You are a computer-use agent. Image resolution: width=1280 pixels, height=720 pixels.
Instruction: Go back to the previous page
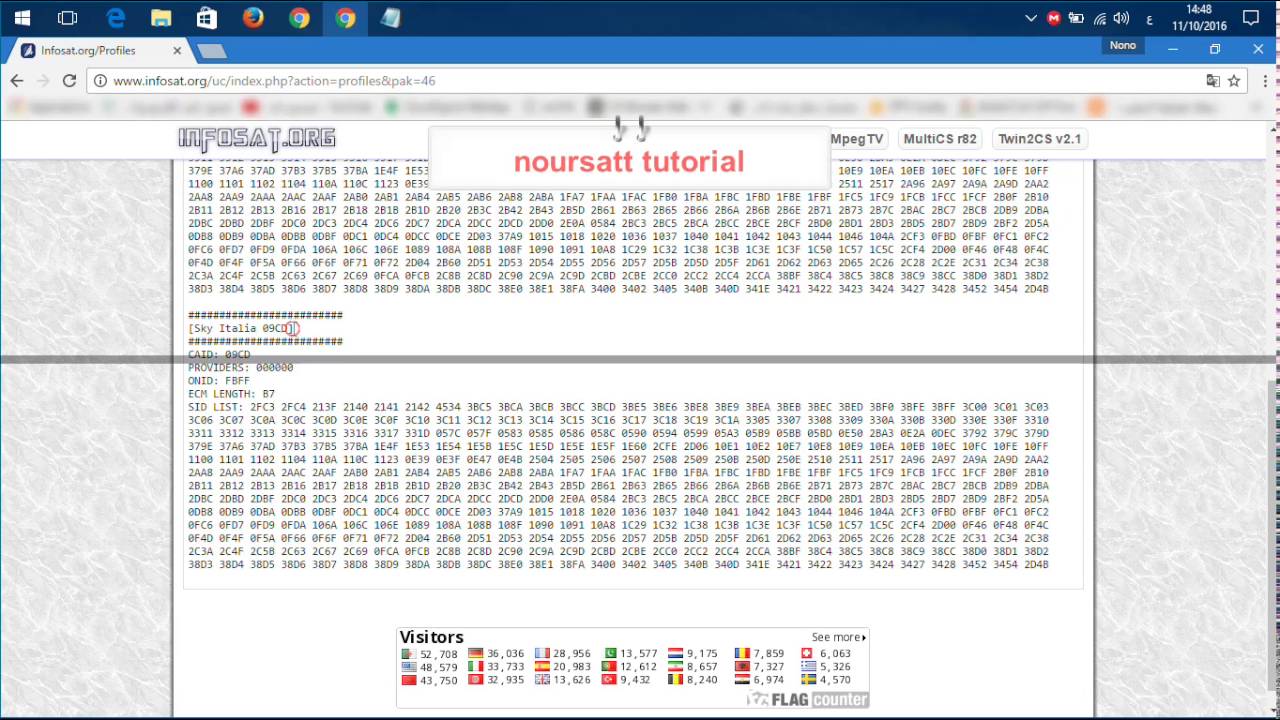17,81
